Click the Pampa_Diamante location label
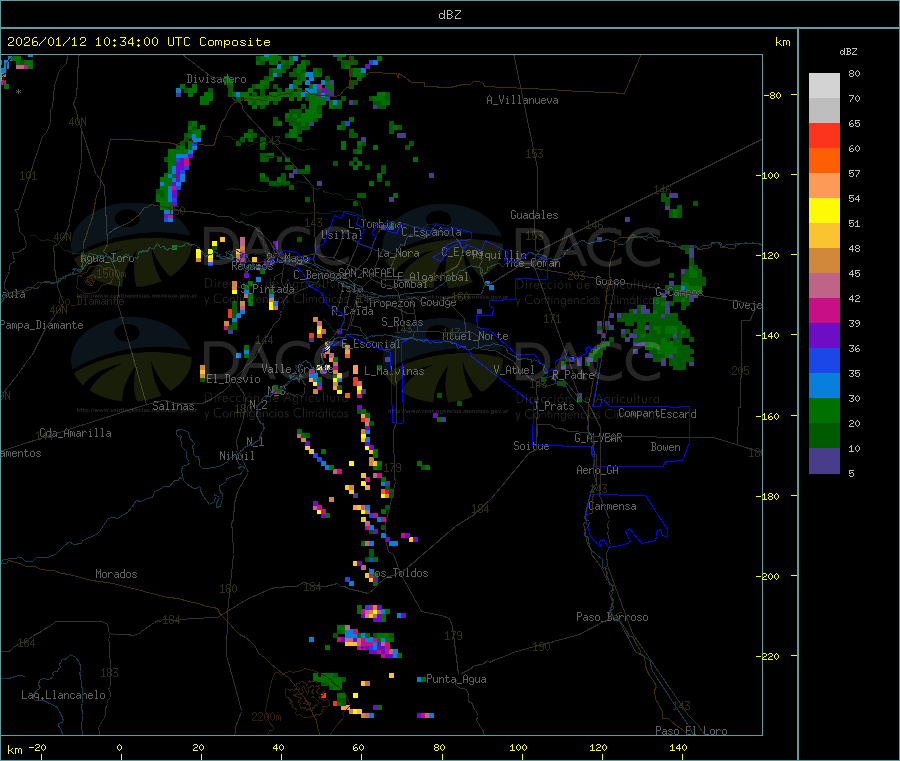Image resolution: width=900 pixels, height=761 pixels. [x=42, y=325]
